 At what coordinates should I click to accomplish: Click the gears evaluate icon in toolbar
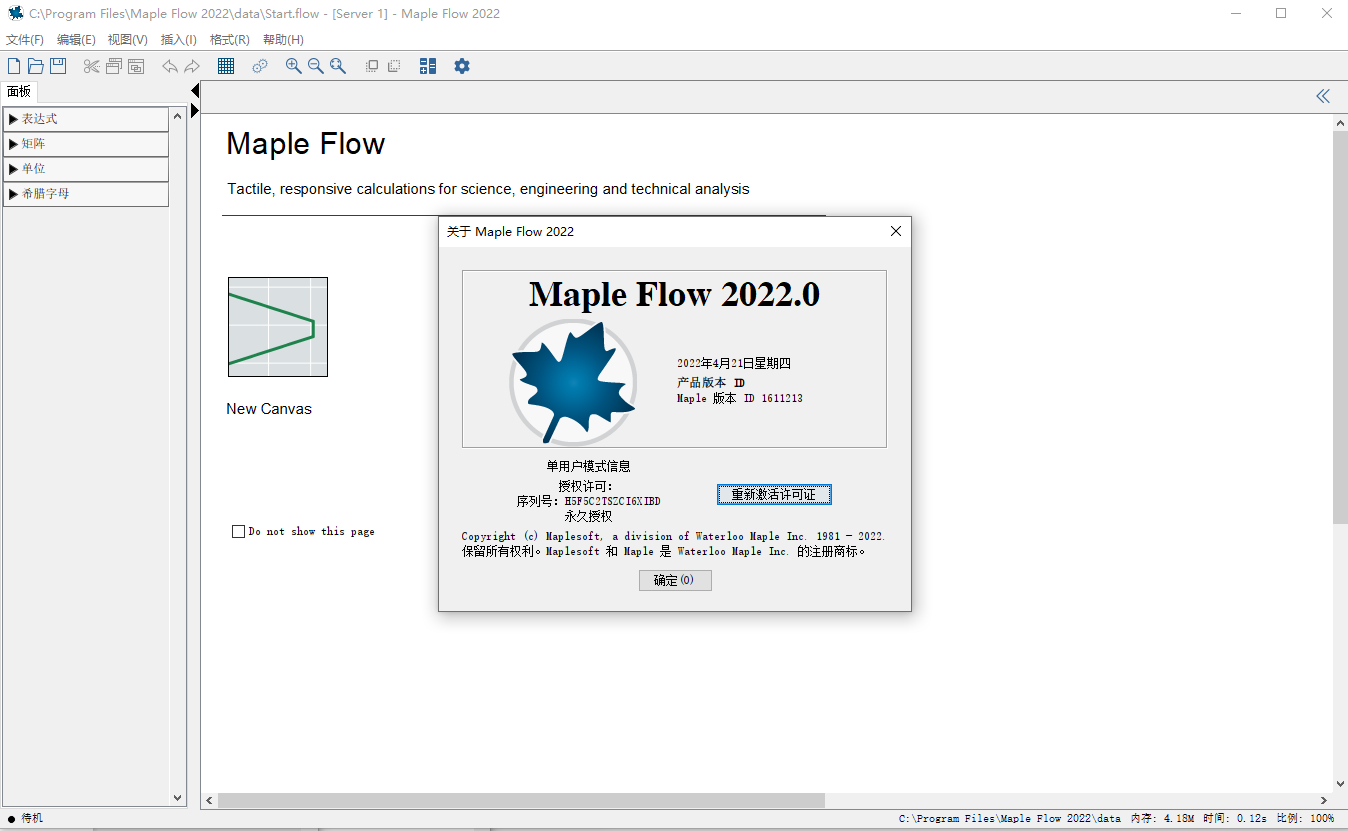pos(260,66)
